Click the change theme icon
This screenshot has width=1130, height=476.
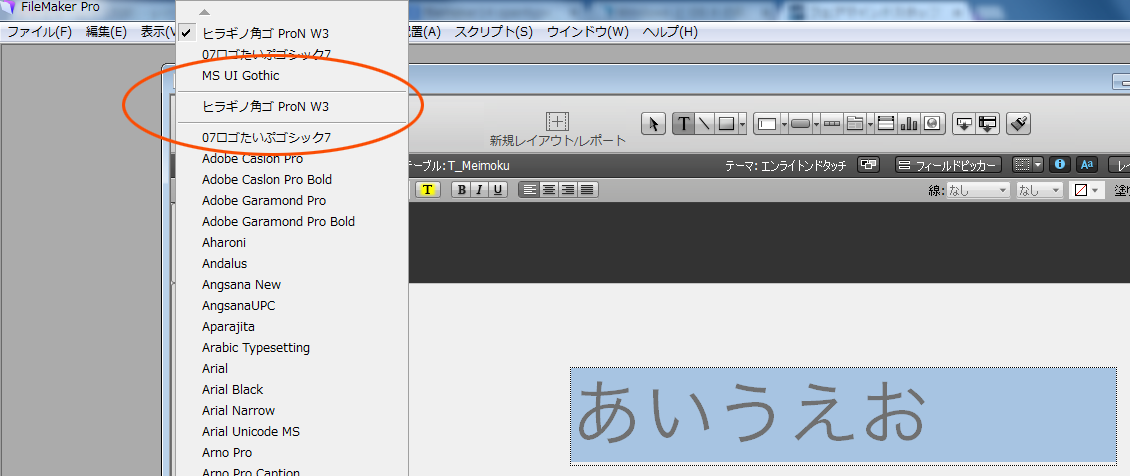point(868,165)
